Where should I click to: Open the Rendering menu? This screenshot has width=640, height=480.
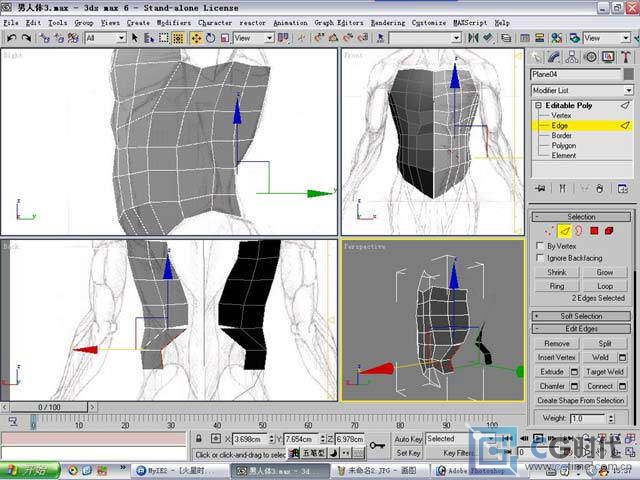click(x=388, y=23)
